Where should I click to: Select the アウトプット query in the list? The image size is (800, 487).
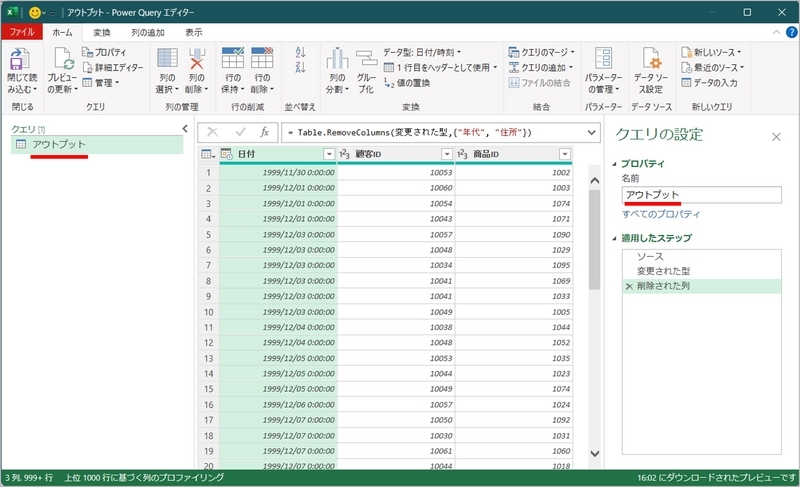coord(97,144)
